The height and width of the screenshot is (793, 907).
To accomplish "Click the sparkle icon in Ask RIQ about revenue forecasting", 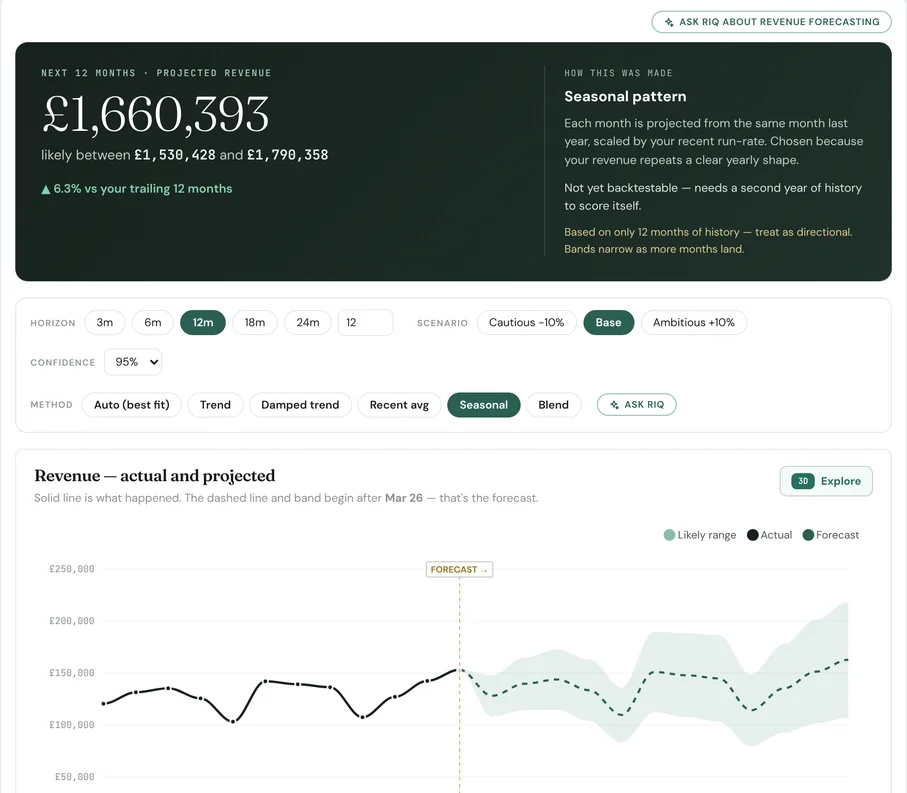I will point(669,22).
